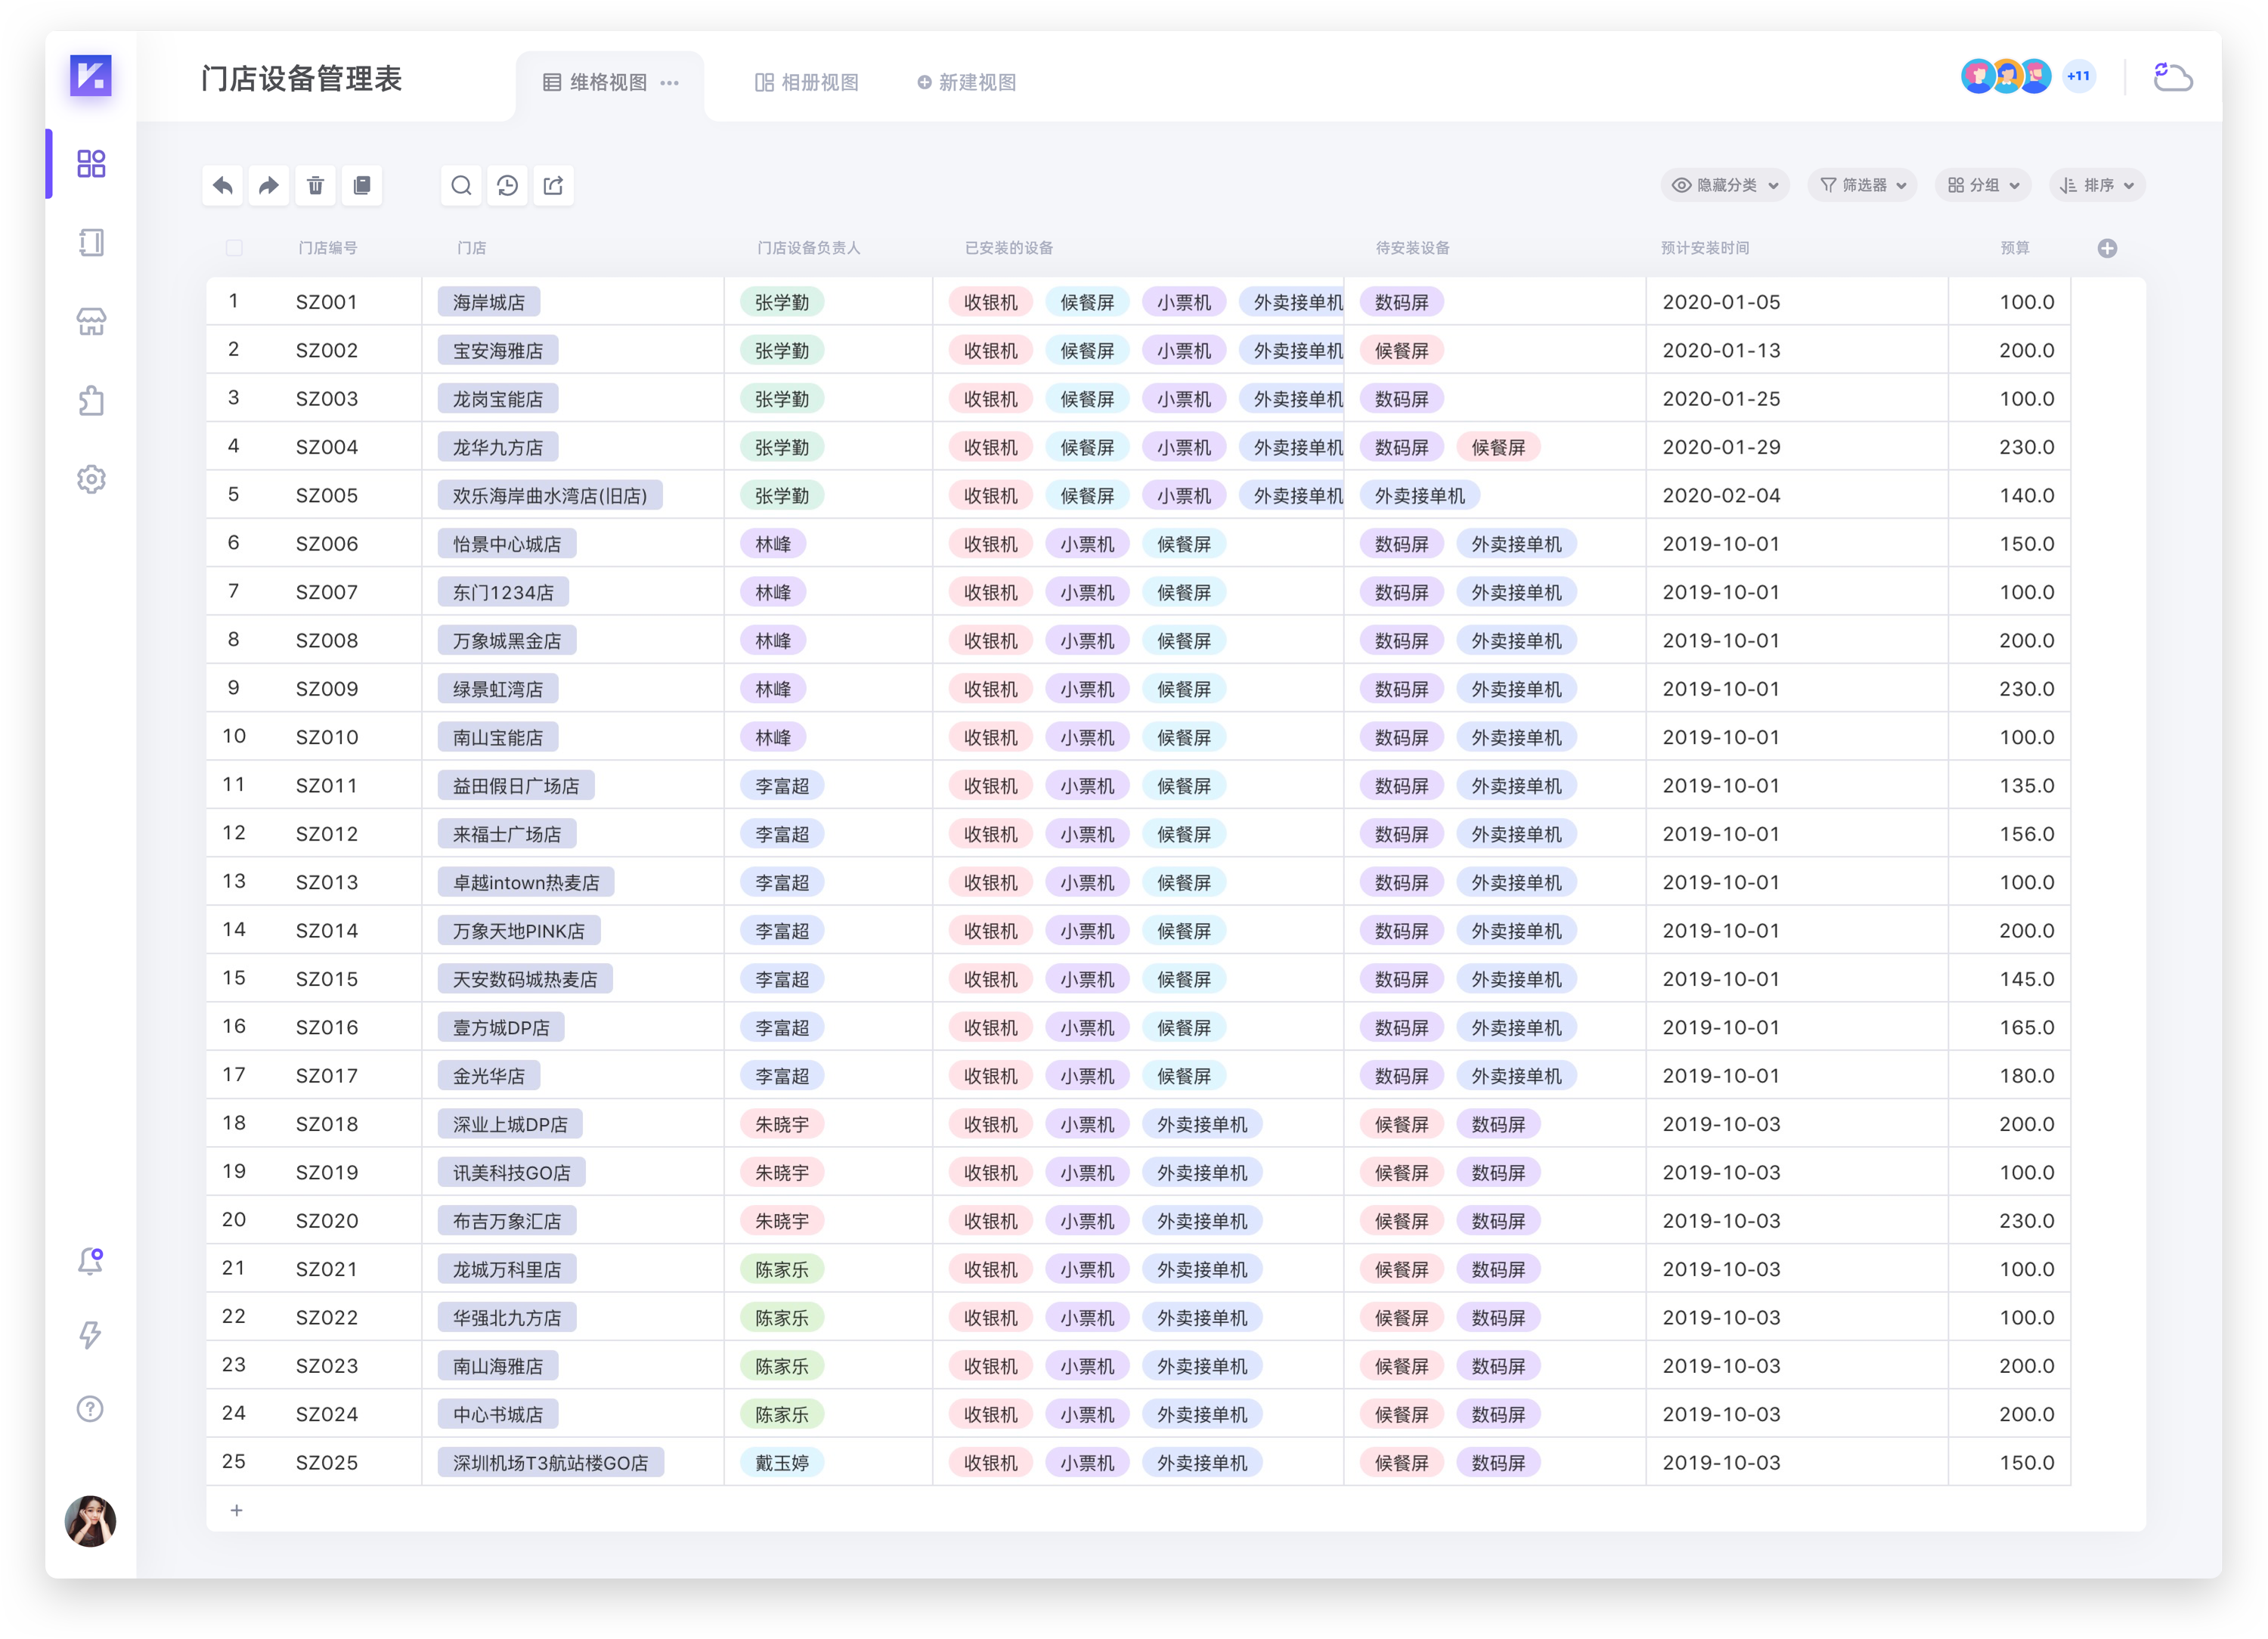Click the add new row plus

[236, 1510]
